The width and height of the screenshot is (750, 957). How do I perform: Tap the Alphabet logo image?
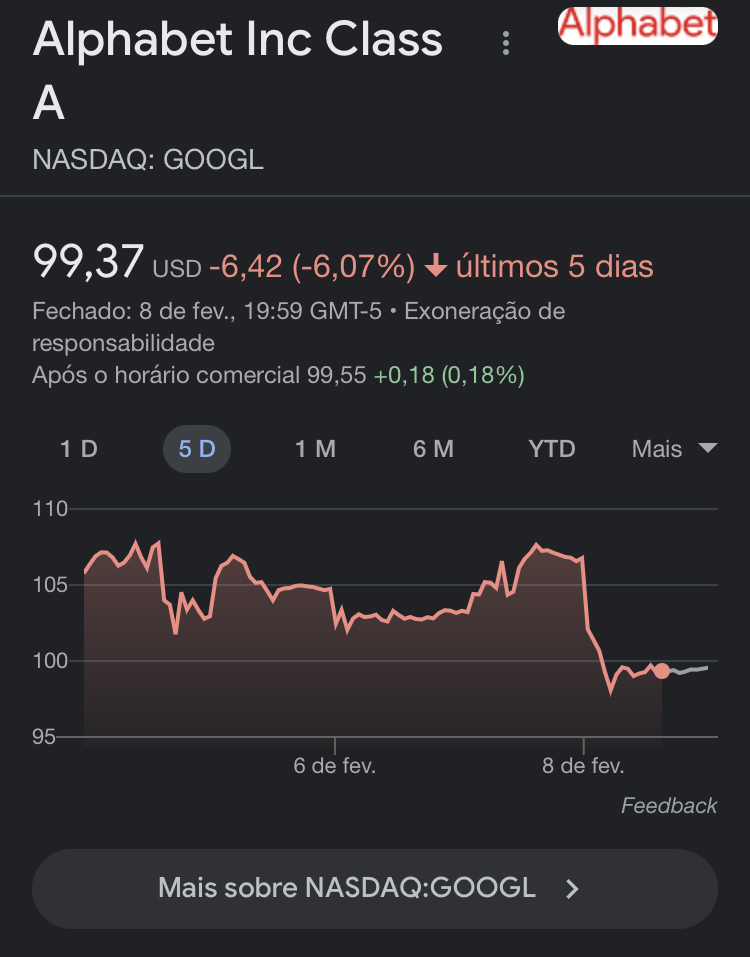(638, 26)
